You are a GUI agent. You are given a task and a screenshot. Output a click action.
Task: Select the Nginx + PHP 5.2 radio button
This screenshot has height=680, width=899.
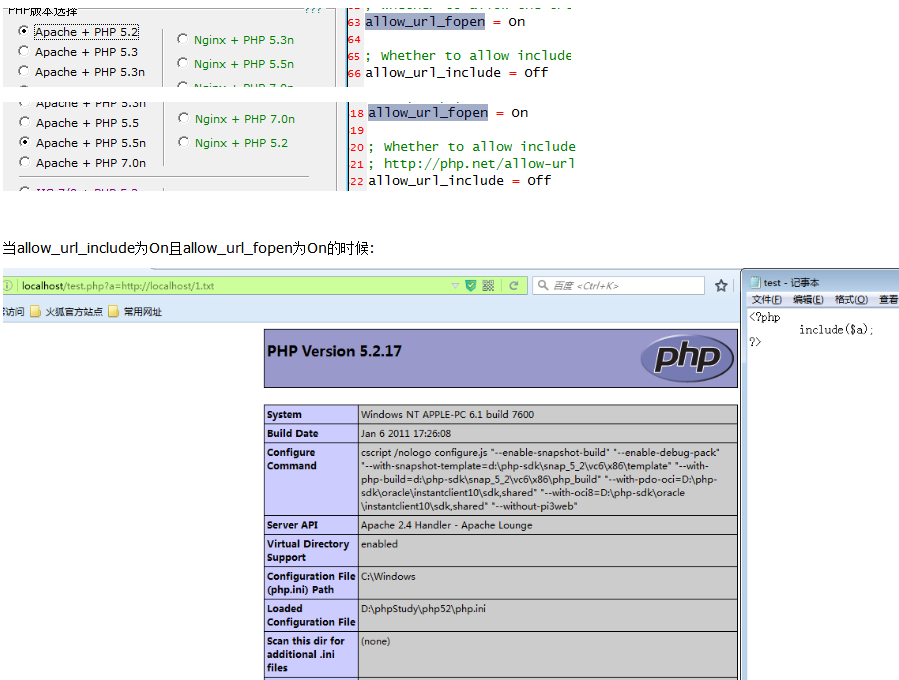pyautogui.click(x=183, y=142)
